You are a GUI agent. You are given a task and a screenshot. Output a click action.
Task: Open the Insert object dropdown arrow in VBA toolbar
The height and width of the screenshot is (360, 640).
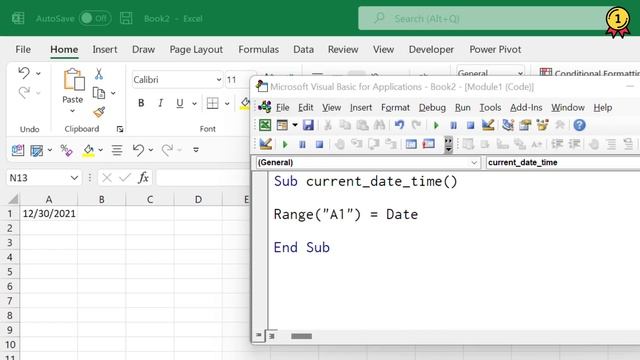(x=295, y=125)
